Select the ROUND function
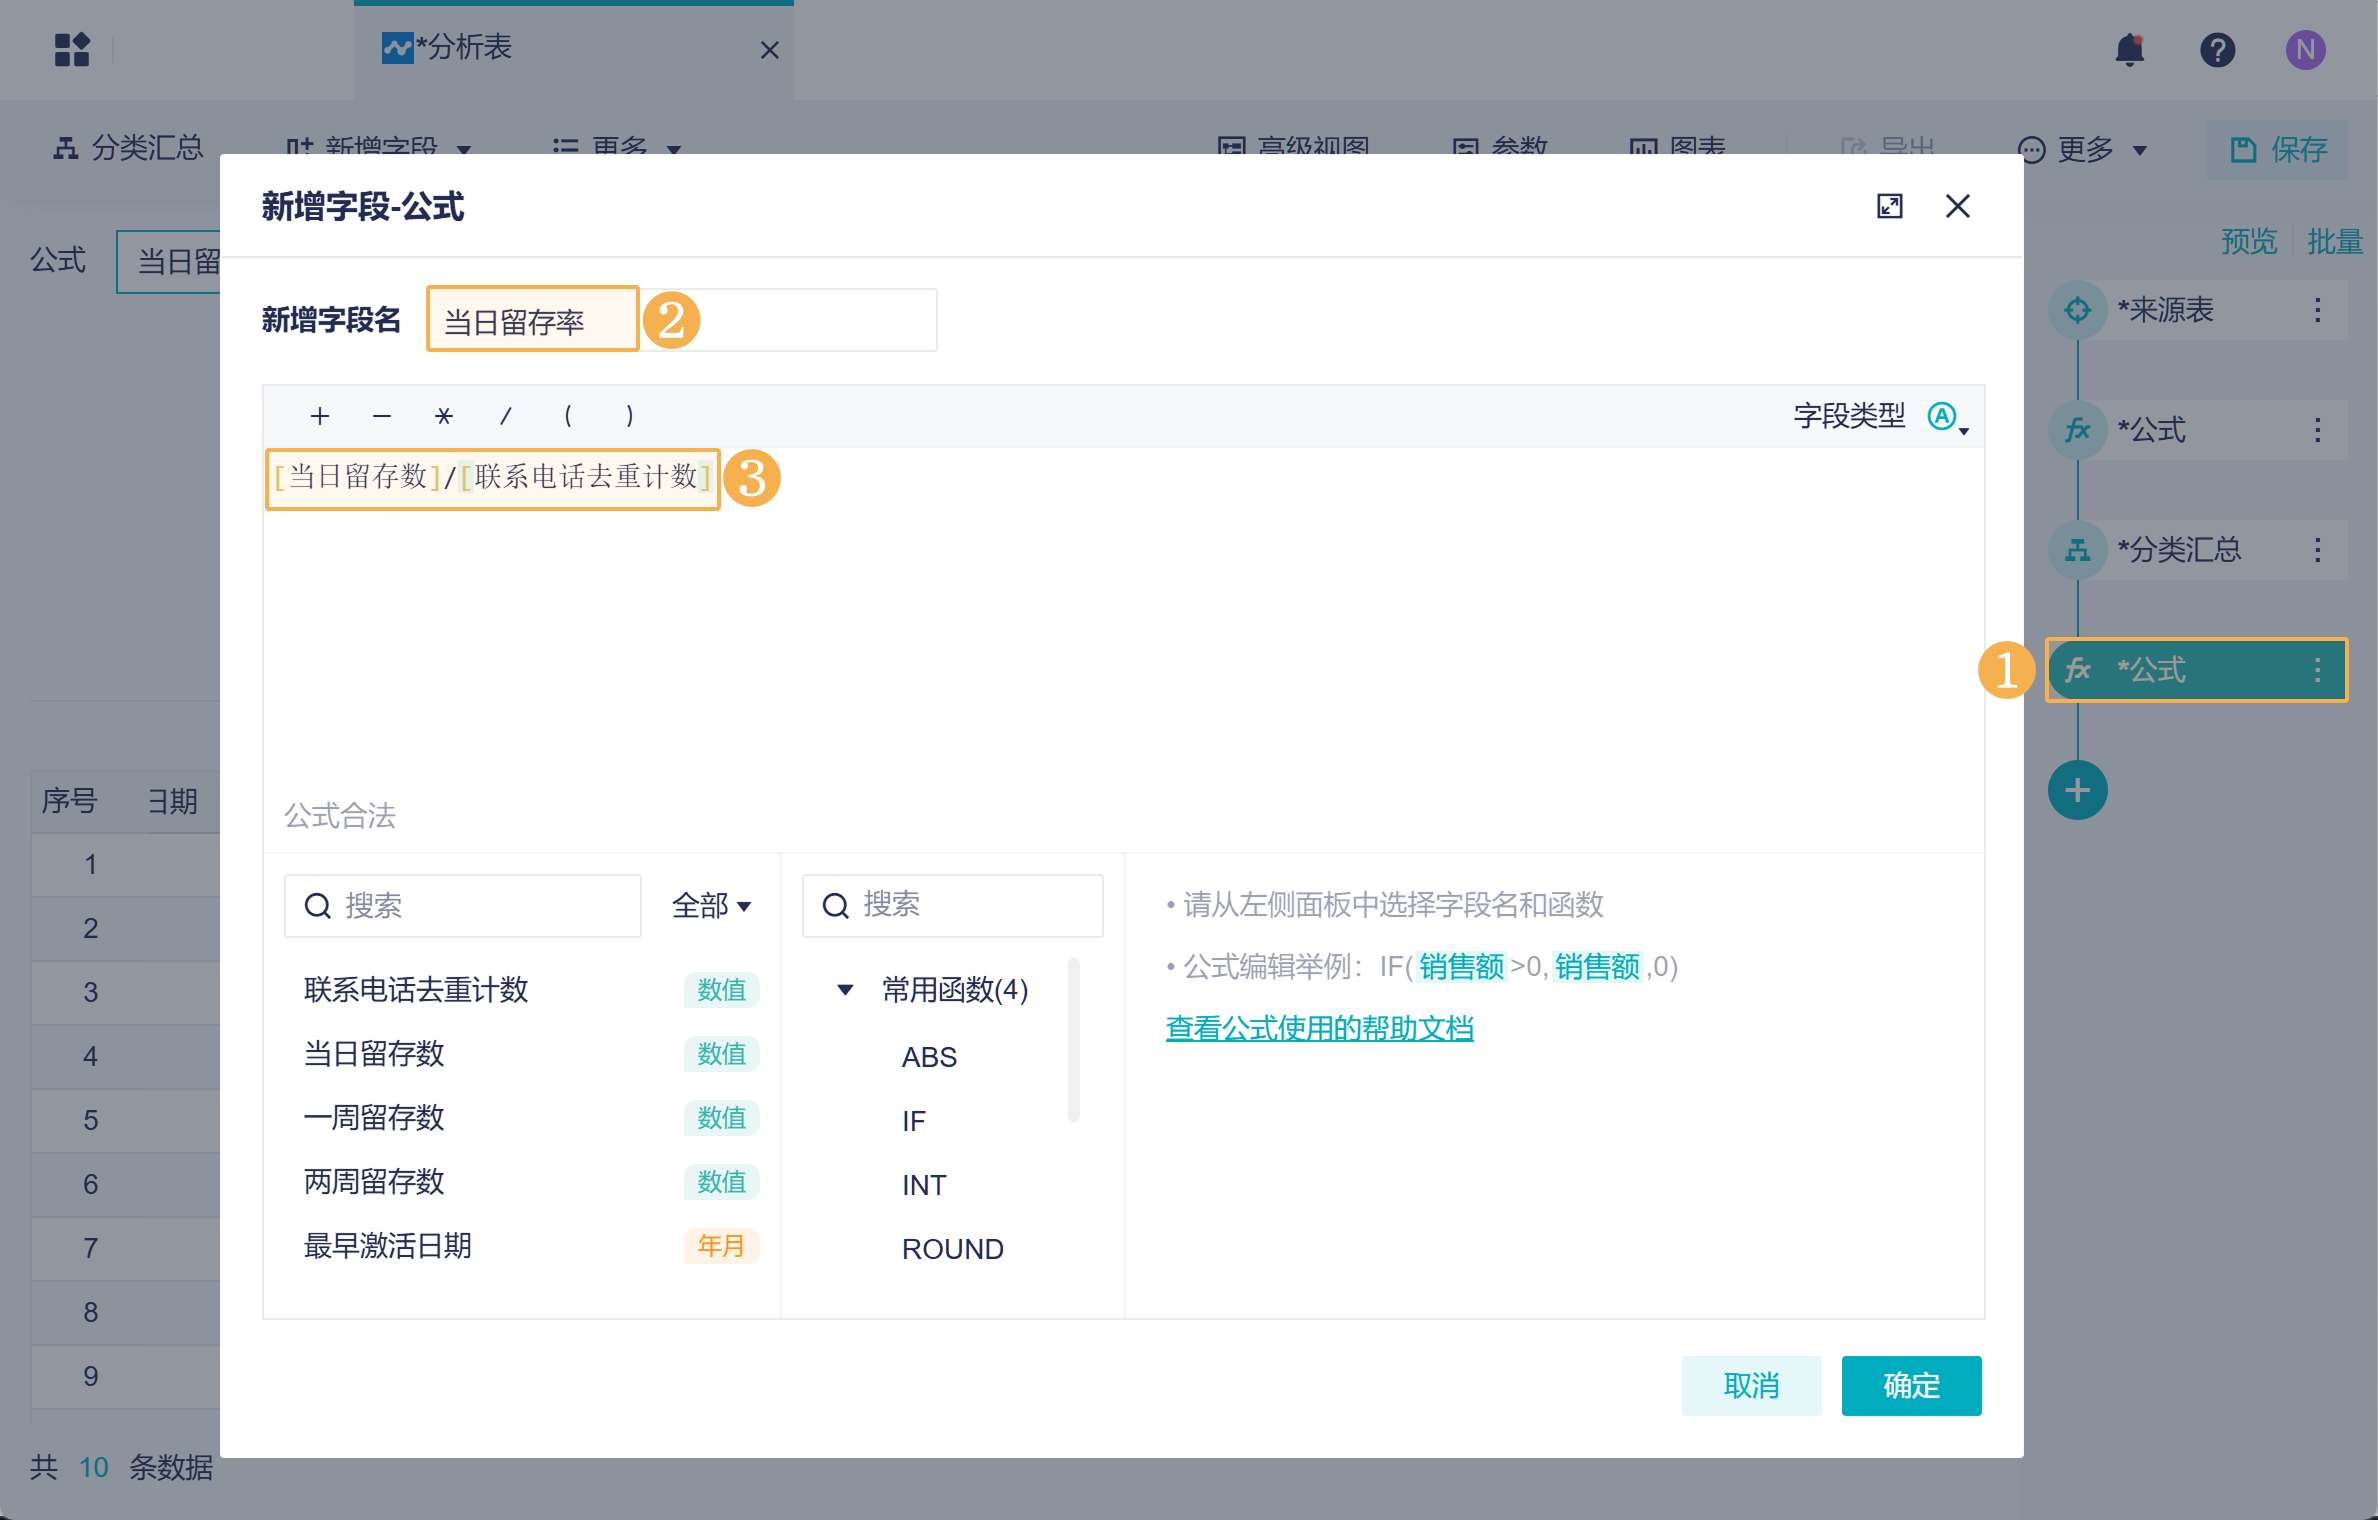This screenshot has width=2378, height=1520. click(952, 1249)
